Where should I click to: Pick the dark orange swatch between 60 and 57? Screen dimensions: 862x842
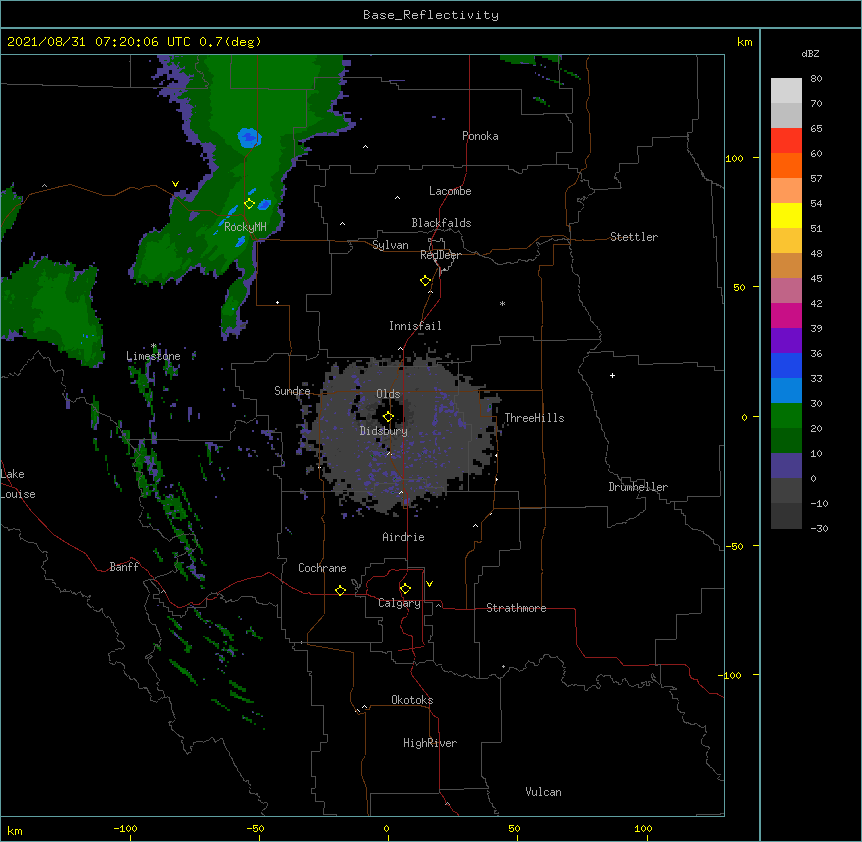pos(786,165)
